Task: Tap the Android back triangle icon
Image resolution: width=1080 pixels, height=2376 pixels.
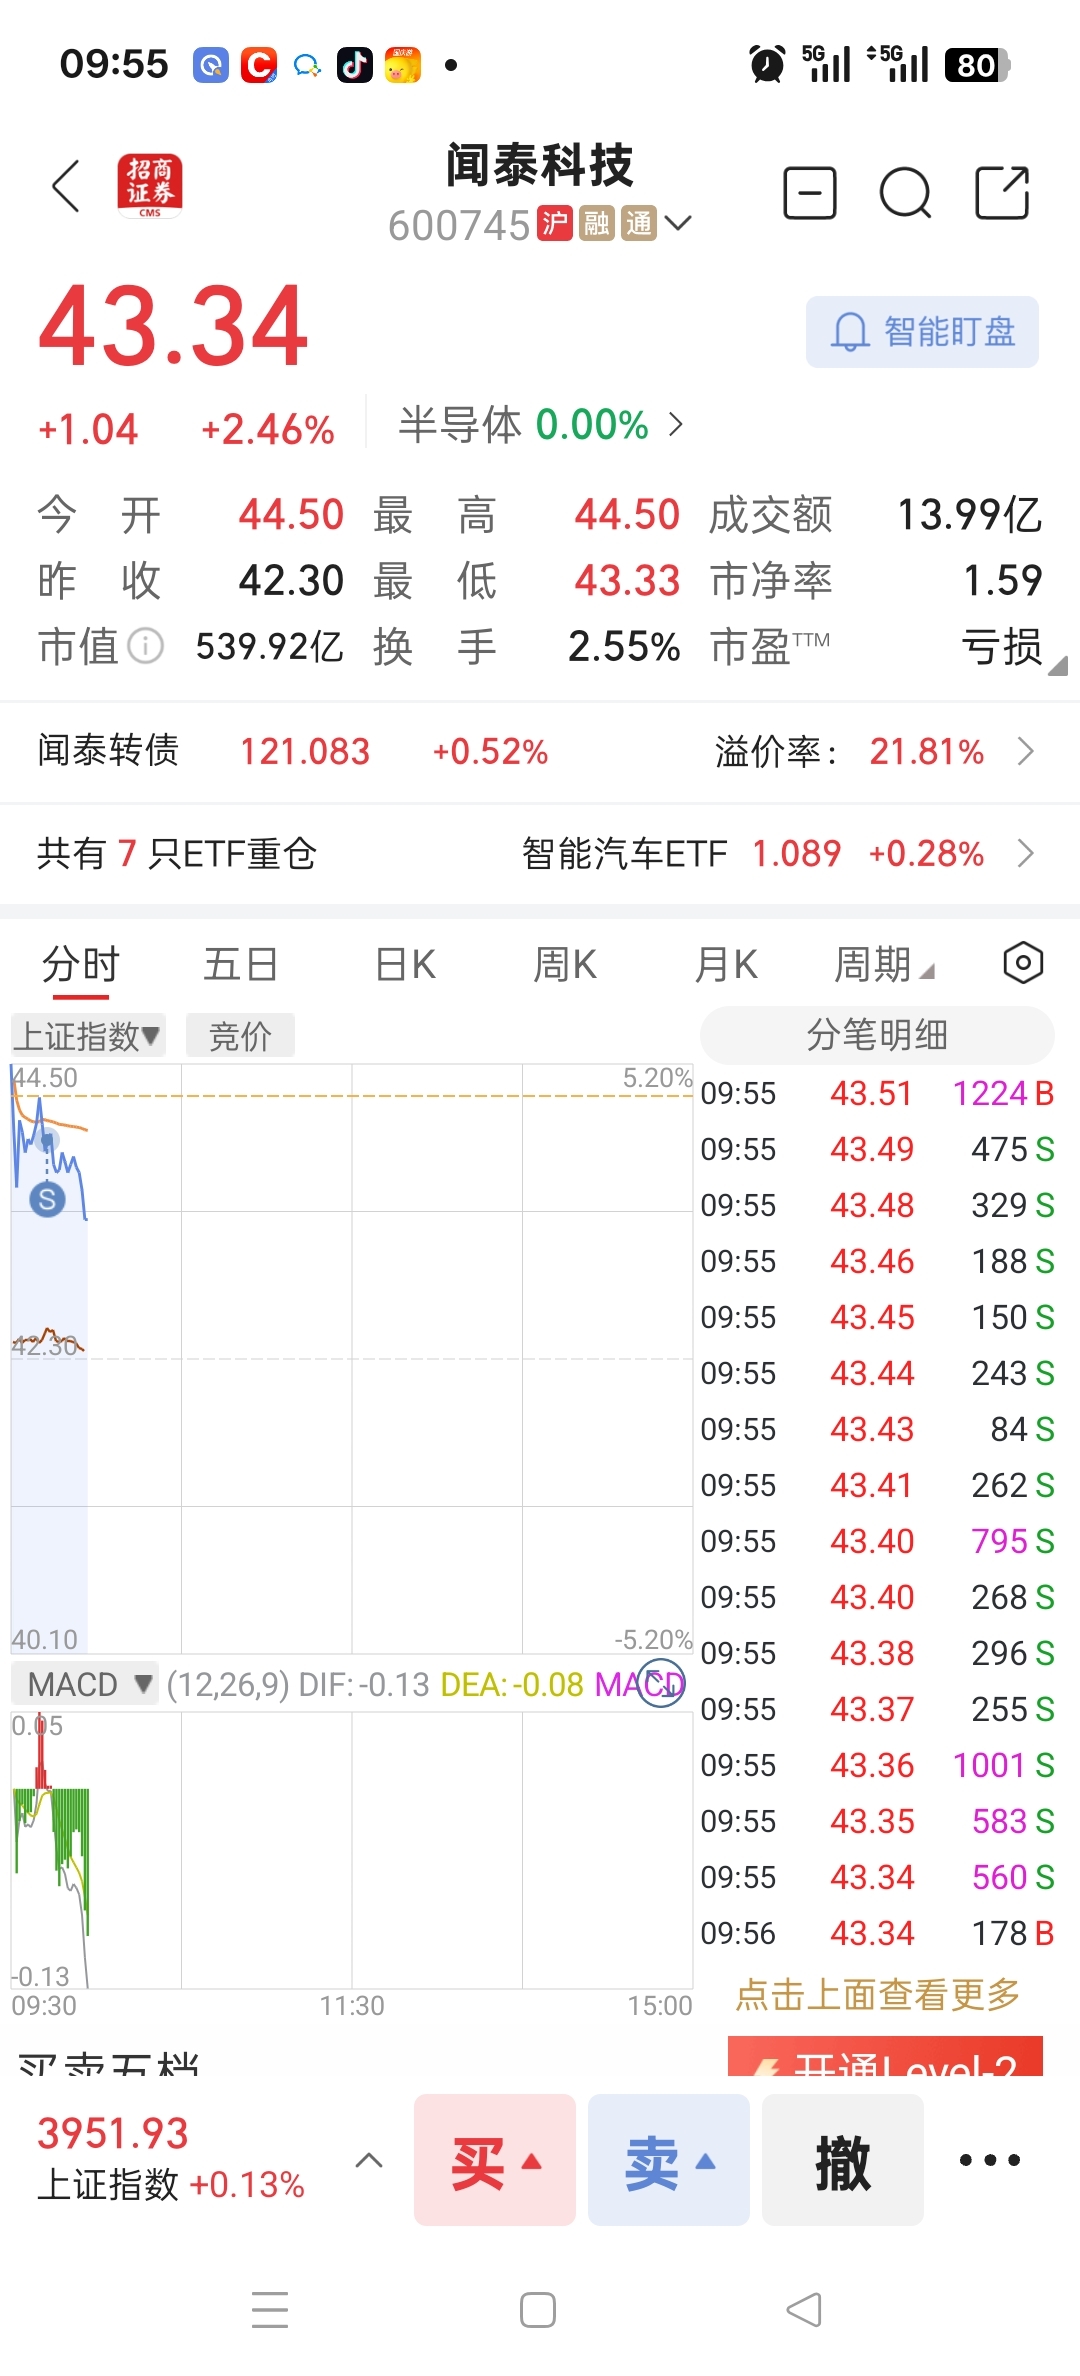Action: (x=805, y=2310)
